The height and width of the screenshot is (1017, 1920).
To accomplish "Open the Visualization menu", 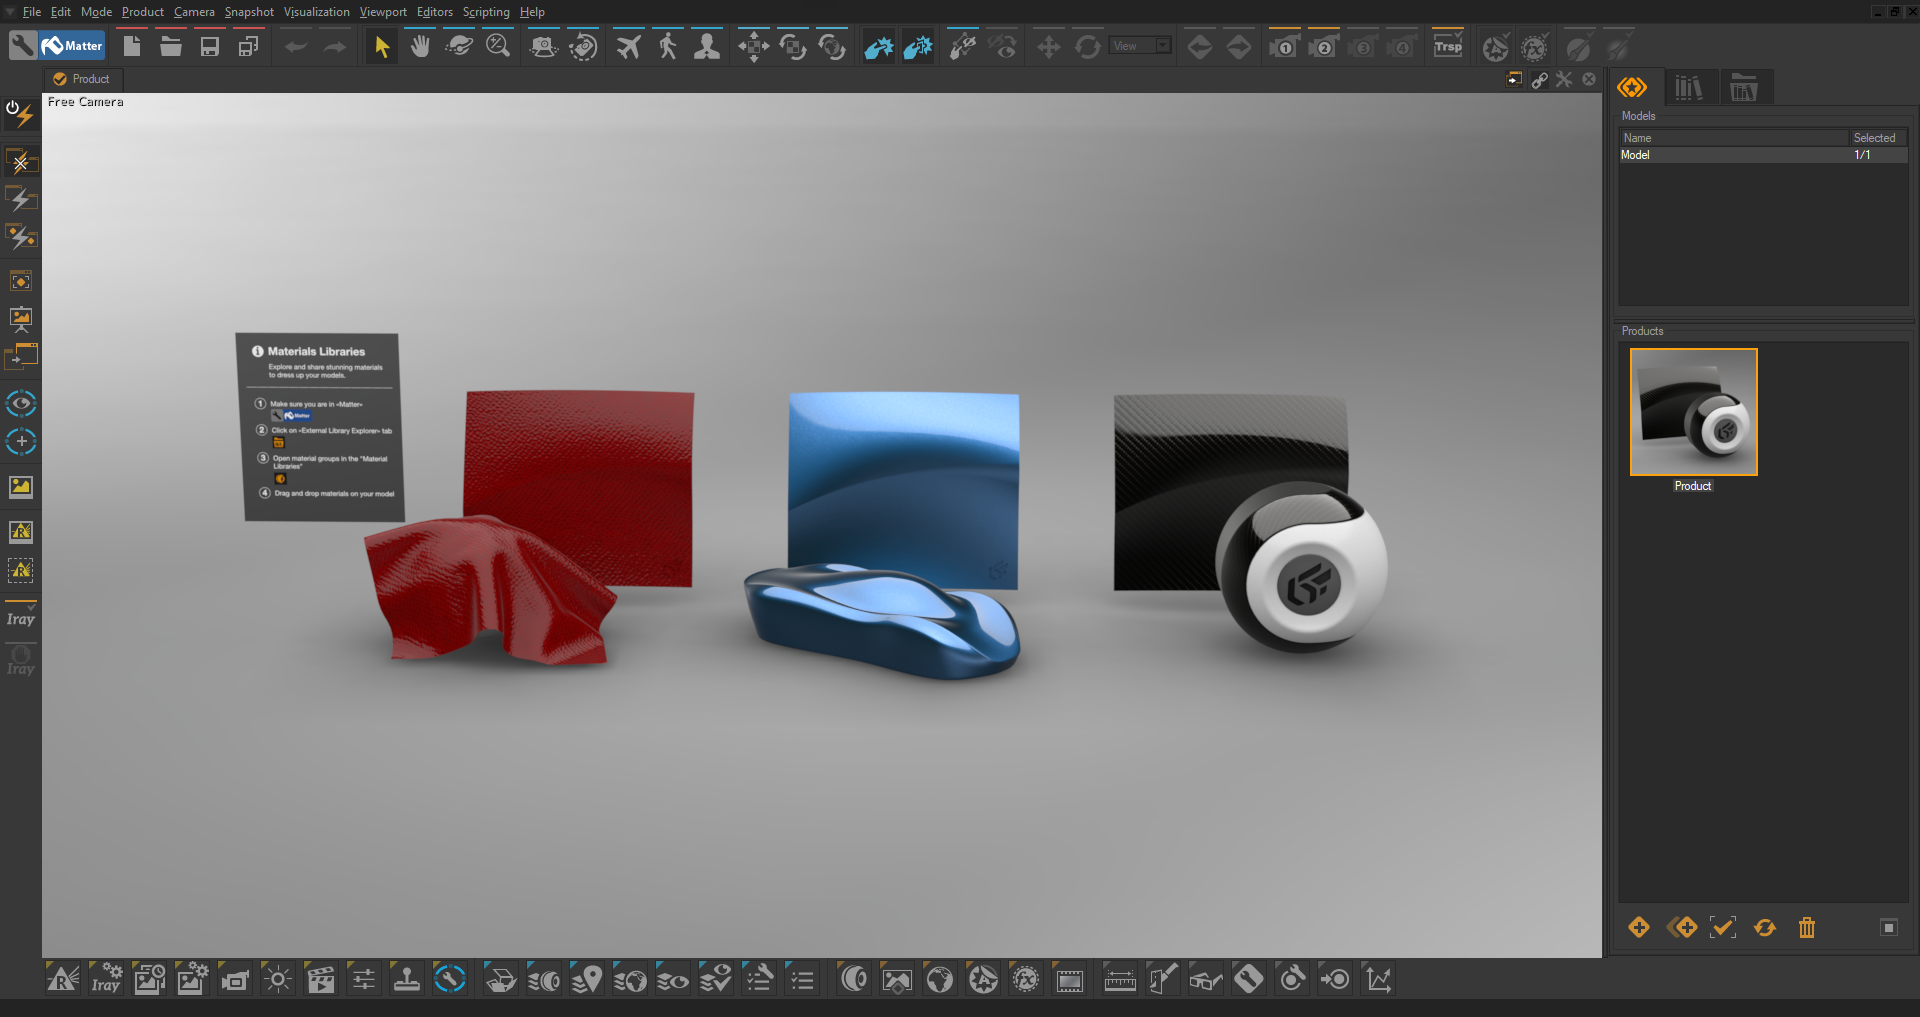I will [x=316, y=11].
